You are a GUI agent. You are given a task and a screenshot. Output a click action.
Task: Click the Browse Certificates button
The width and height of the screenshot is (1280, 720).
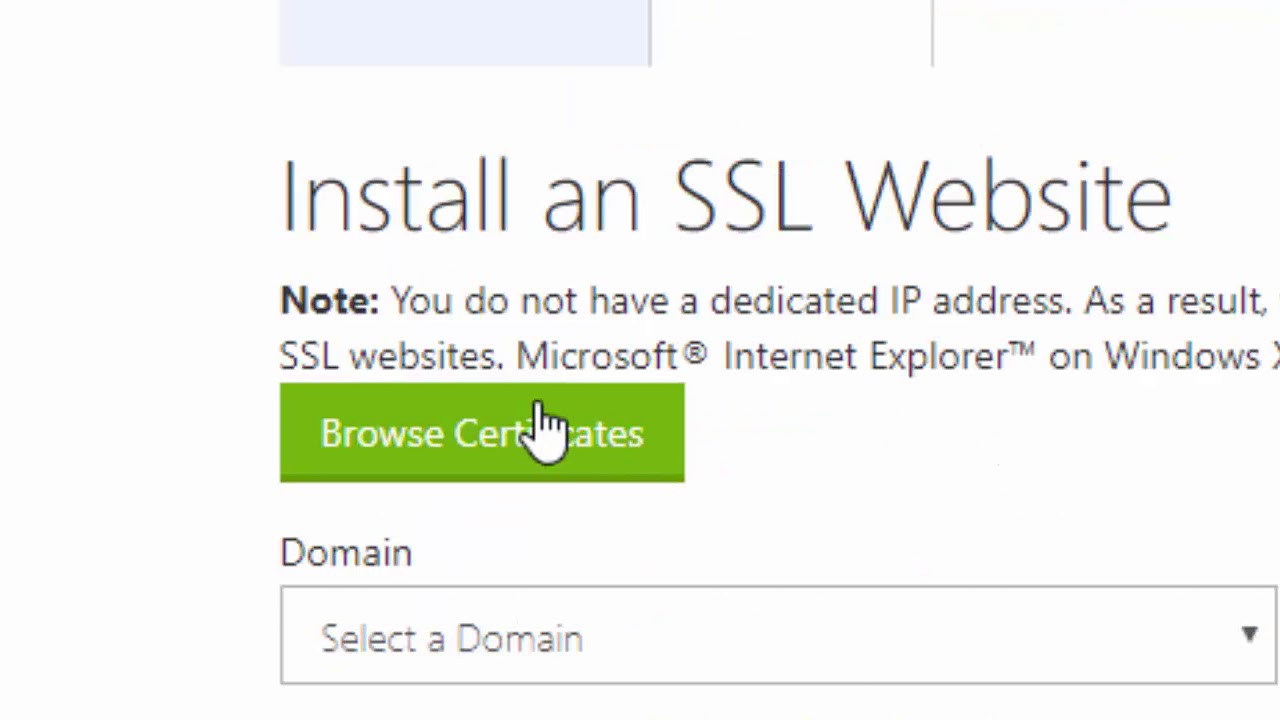tap(482, 433)
